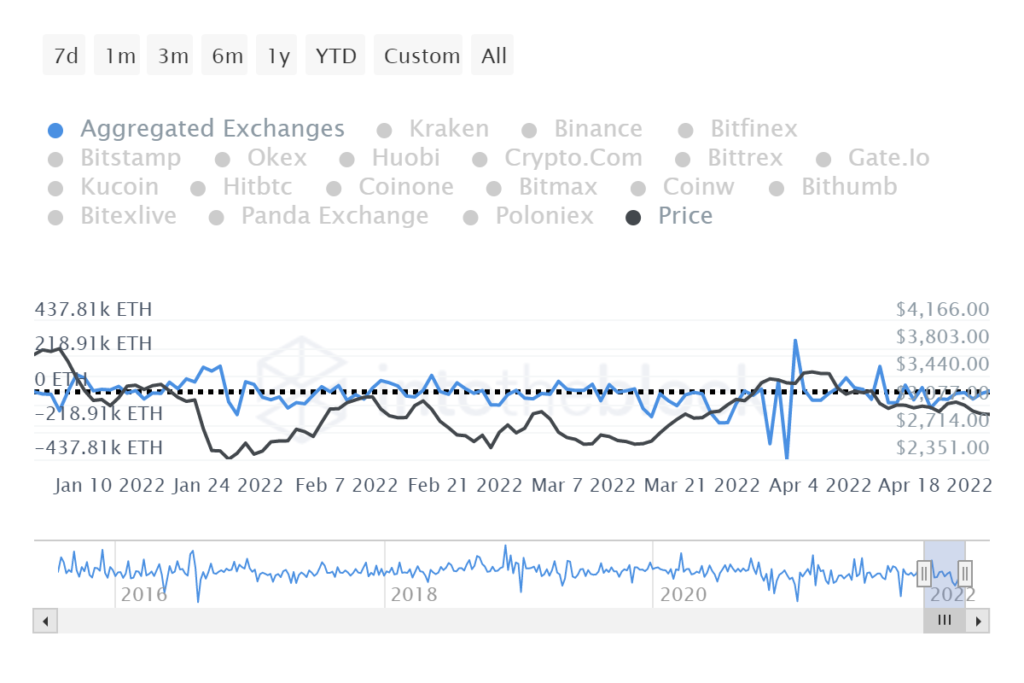Screen dimensions: 1024x683
Task: Click the navigator scroll right arrow
Action: [978, 621]
